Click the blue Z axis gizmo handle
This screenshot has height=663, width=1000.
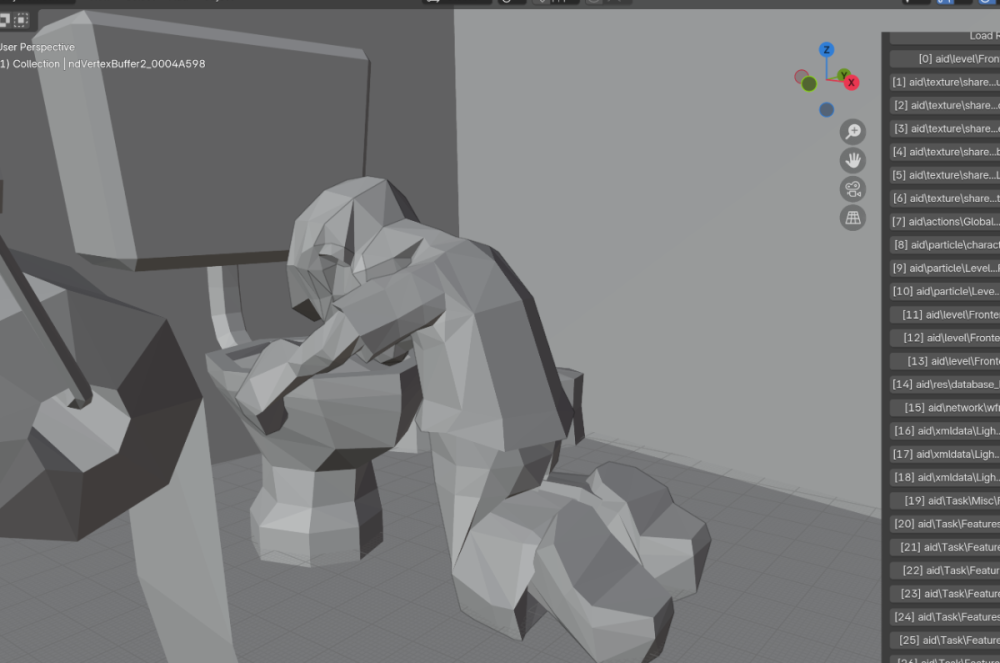826,50
